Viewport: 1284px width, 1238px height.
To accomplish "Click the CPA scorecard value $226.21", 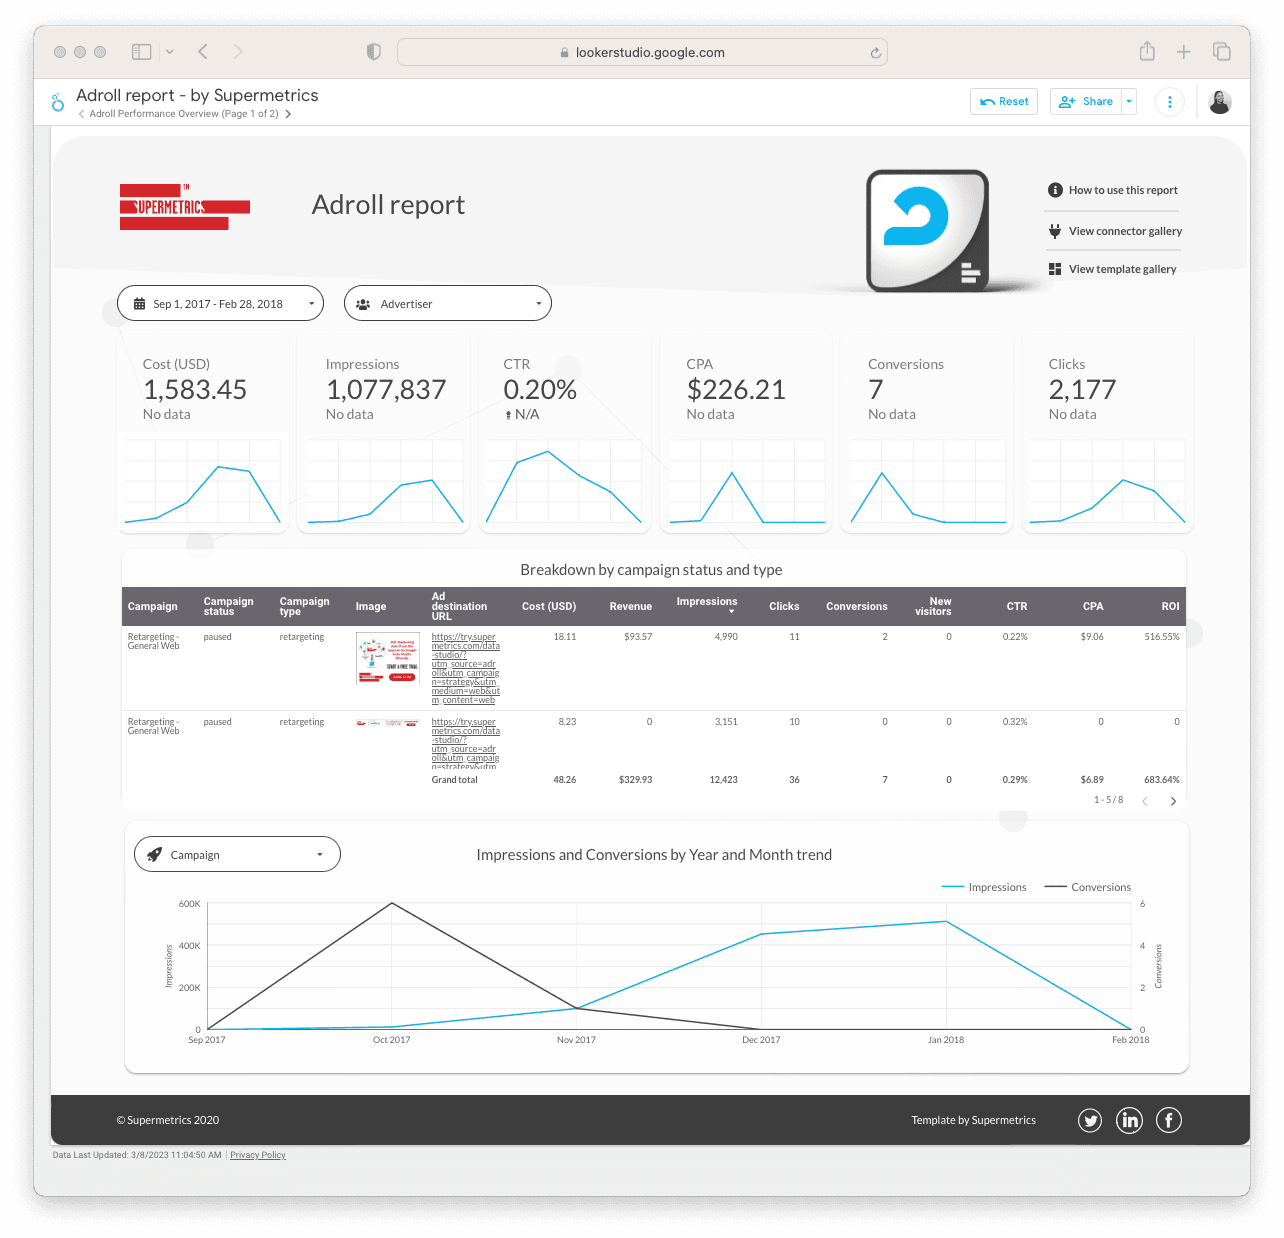I will 736,390.
